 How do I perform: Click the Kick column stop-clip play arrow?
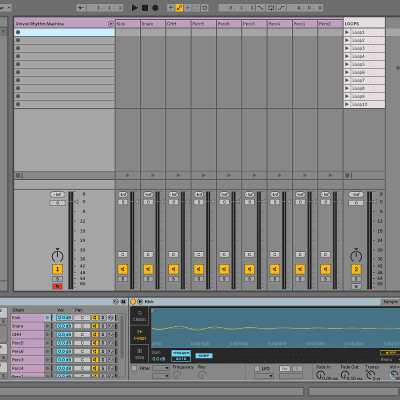[x=128, y=175]
